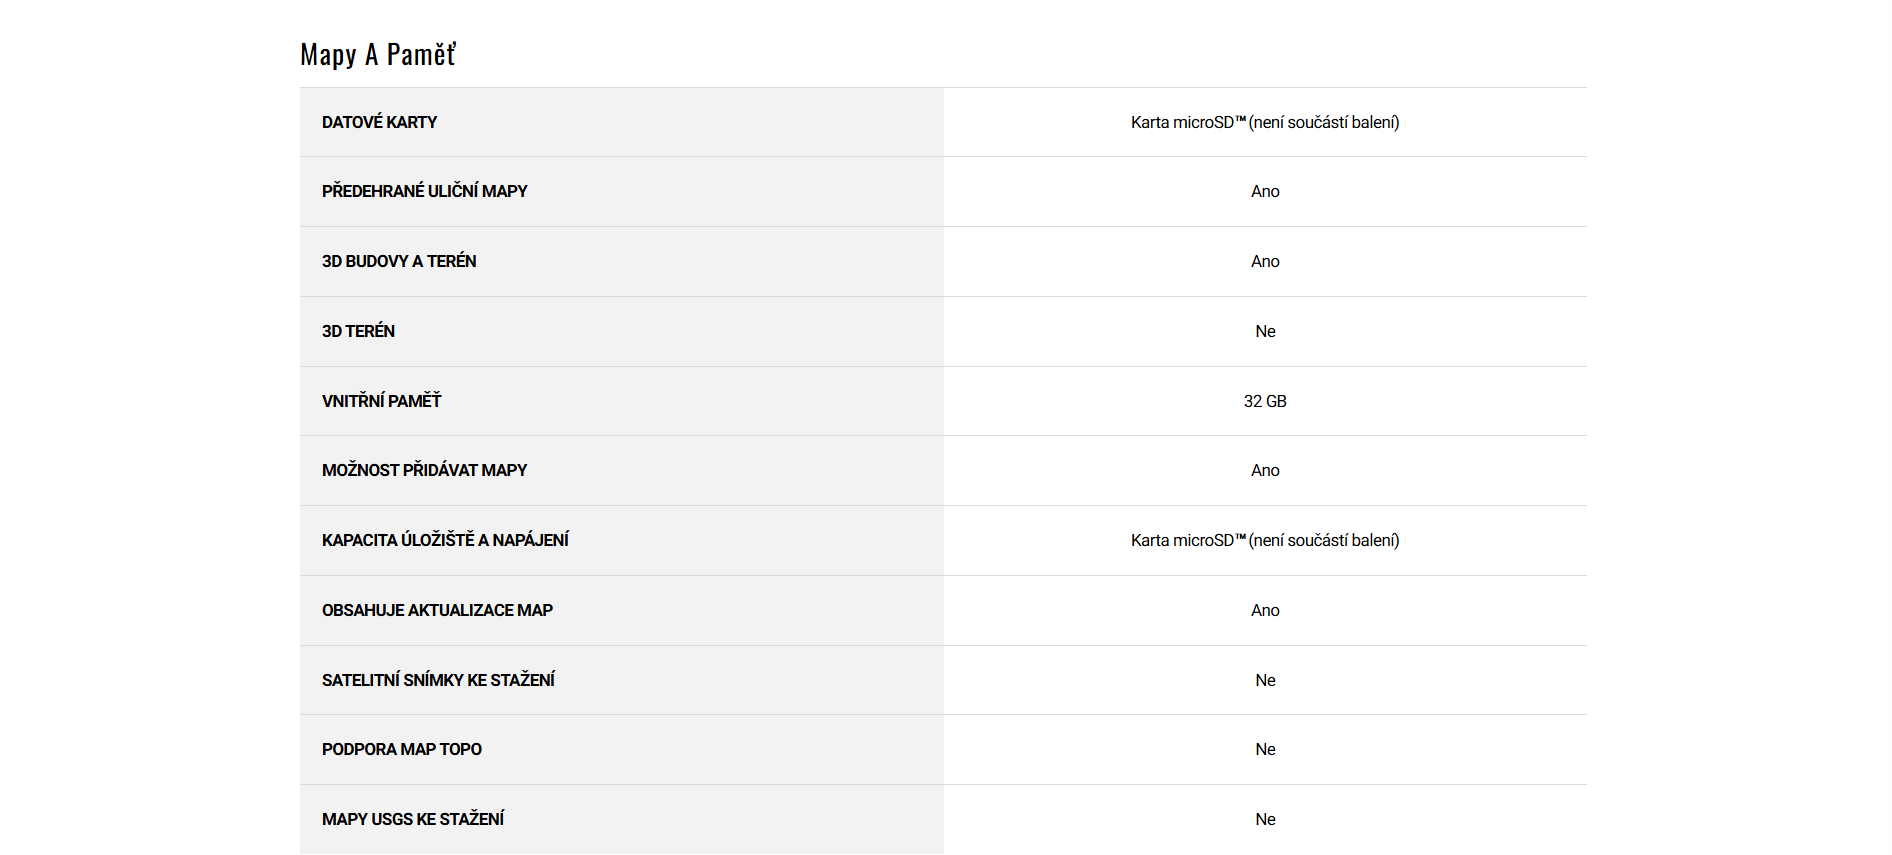Screen dimensions: 1892x855
Task: Click the "MOŽNOST PŘIDÁVAT MAPY" label
Action: point(424,470)
